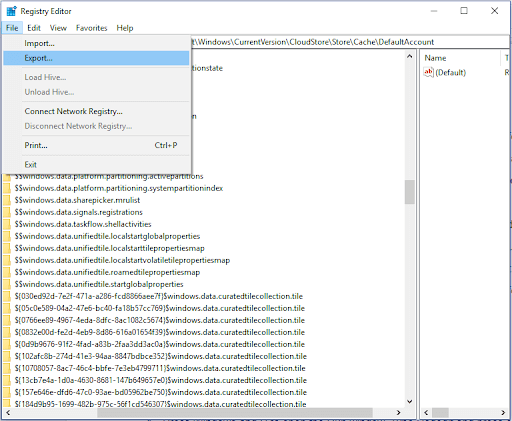
Task: Select $$windows.data.signals.registrations key
Action: (78, 212)
